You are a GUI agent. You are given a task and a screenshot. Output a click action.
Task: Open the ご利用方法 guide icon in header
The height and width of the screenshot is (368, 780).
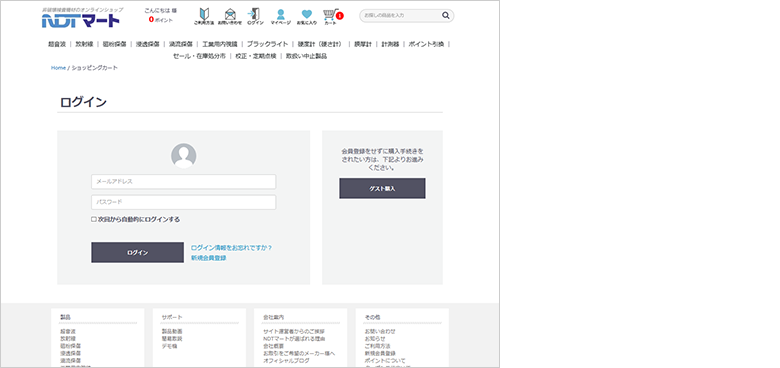[204, 16]
